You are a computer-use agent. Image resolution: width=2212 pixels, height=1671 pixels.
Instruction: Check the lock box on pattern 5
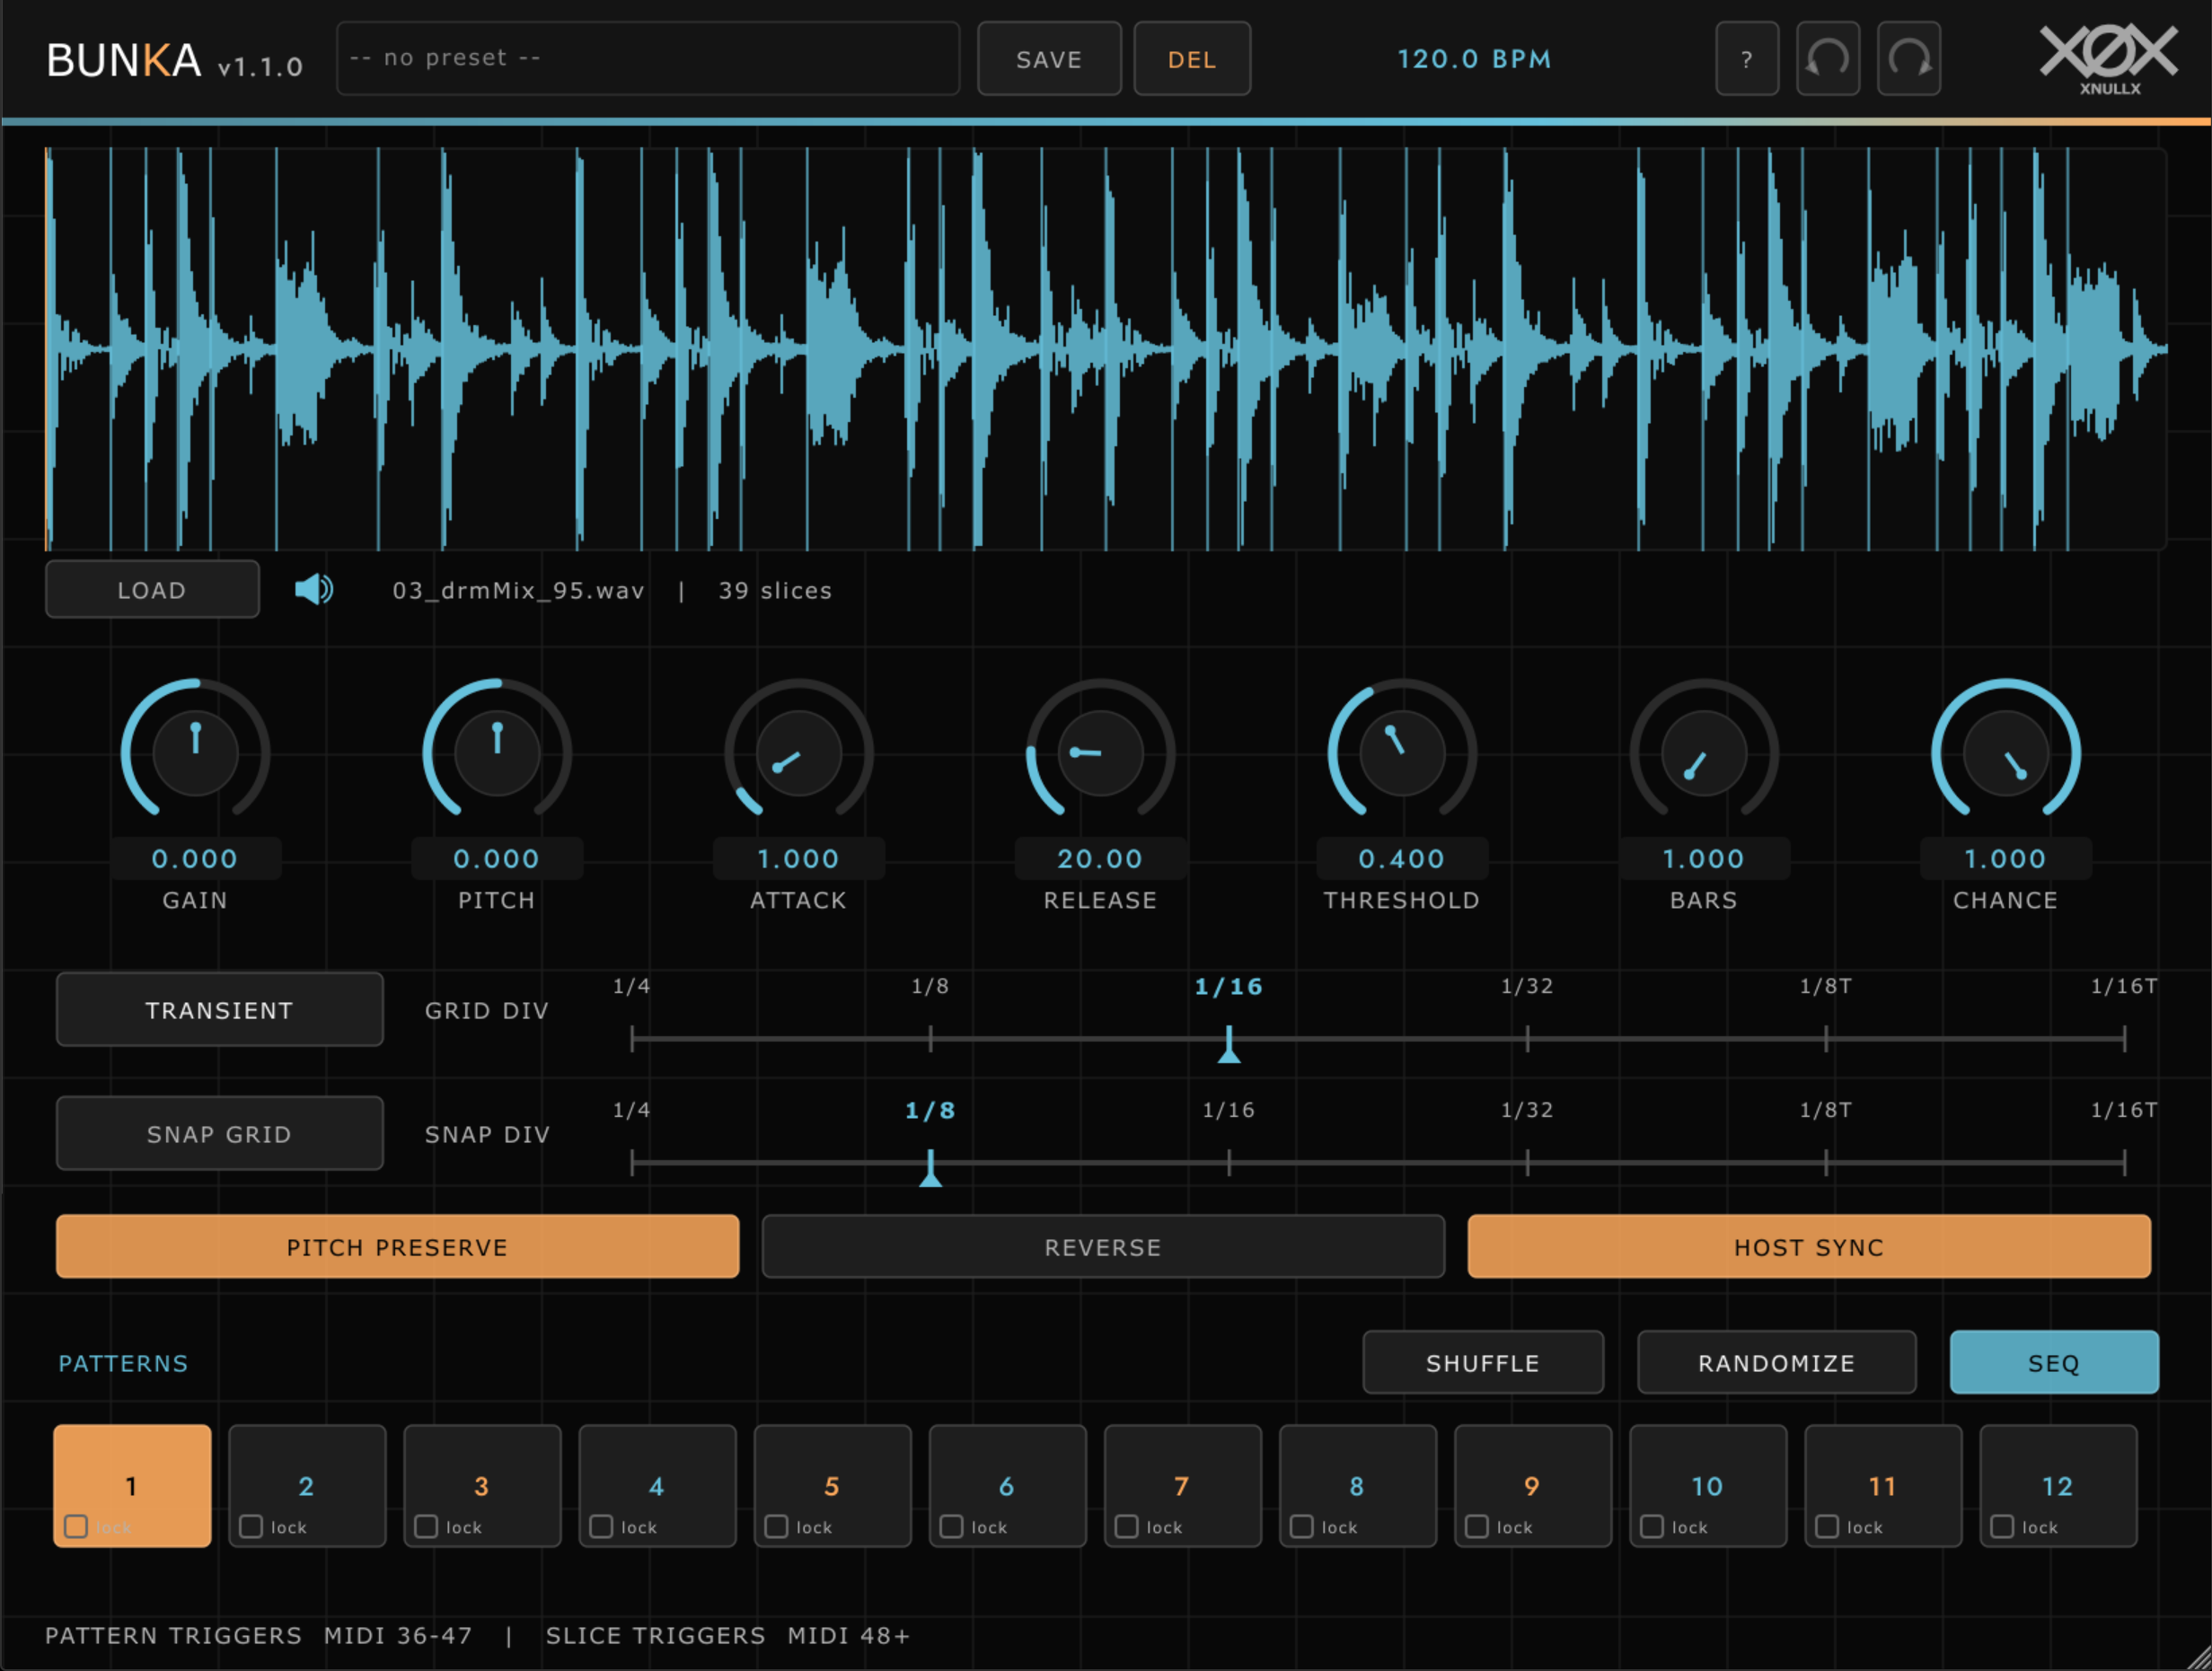[x=776, y=1527]
